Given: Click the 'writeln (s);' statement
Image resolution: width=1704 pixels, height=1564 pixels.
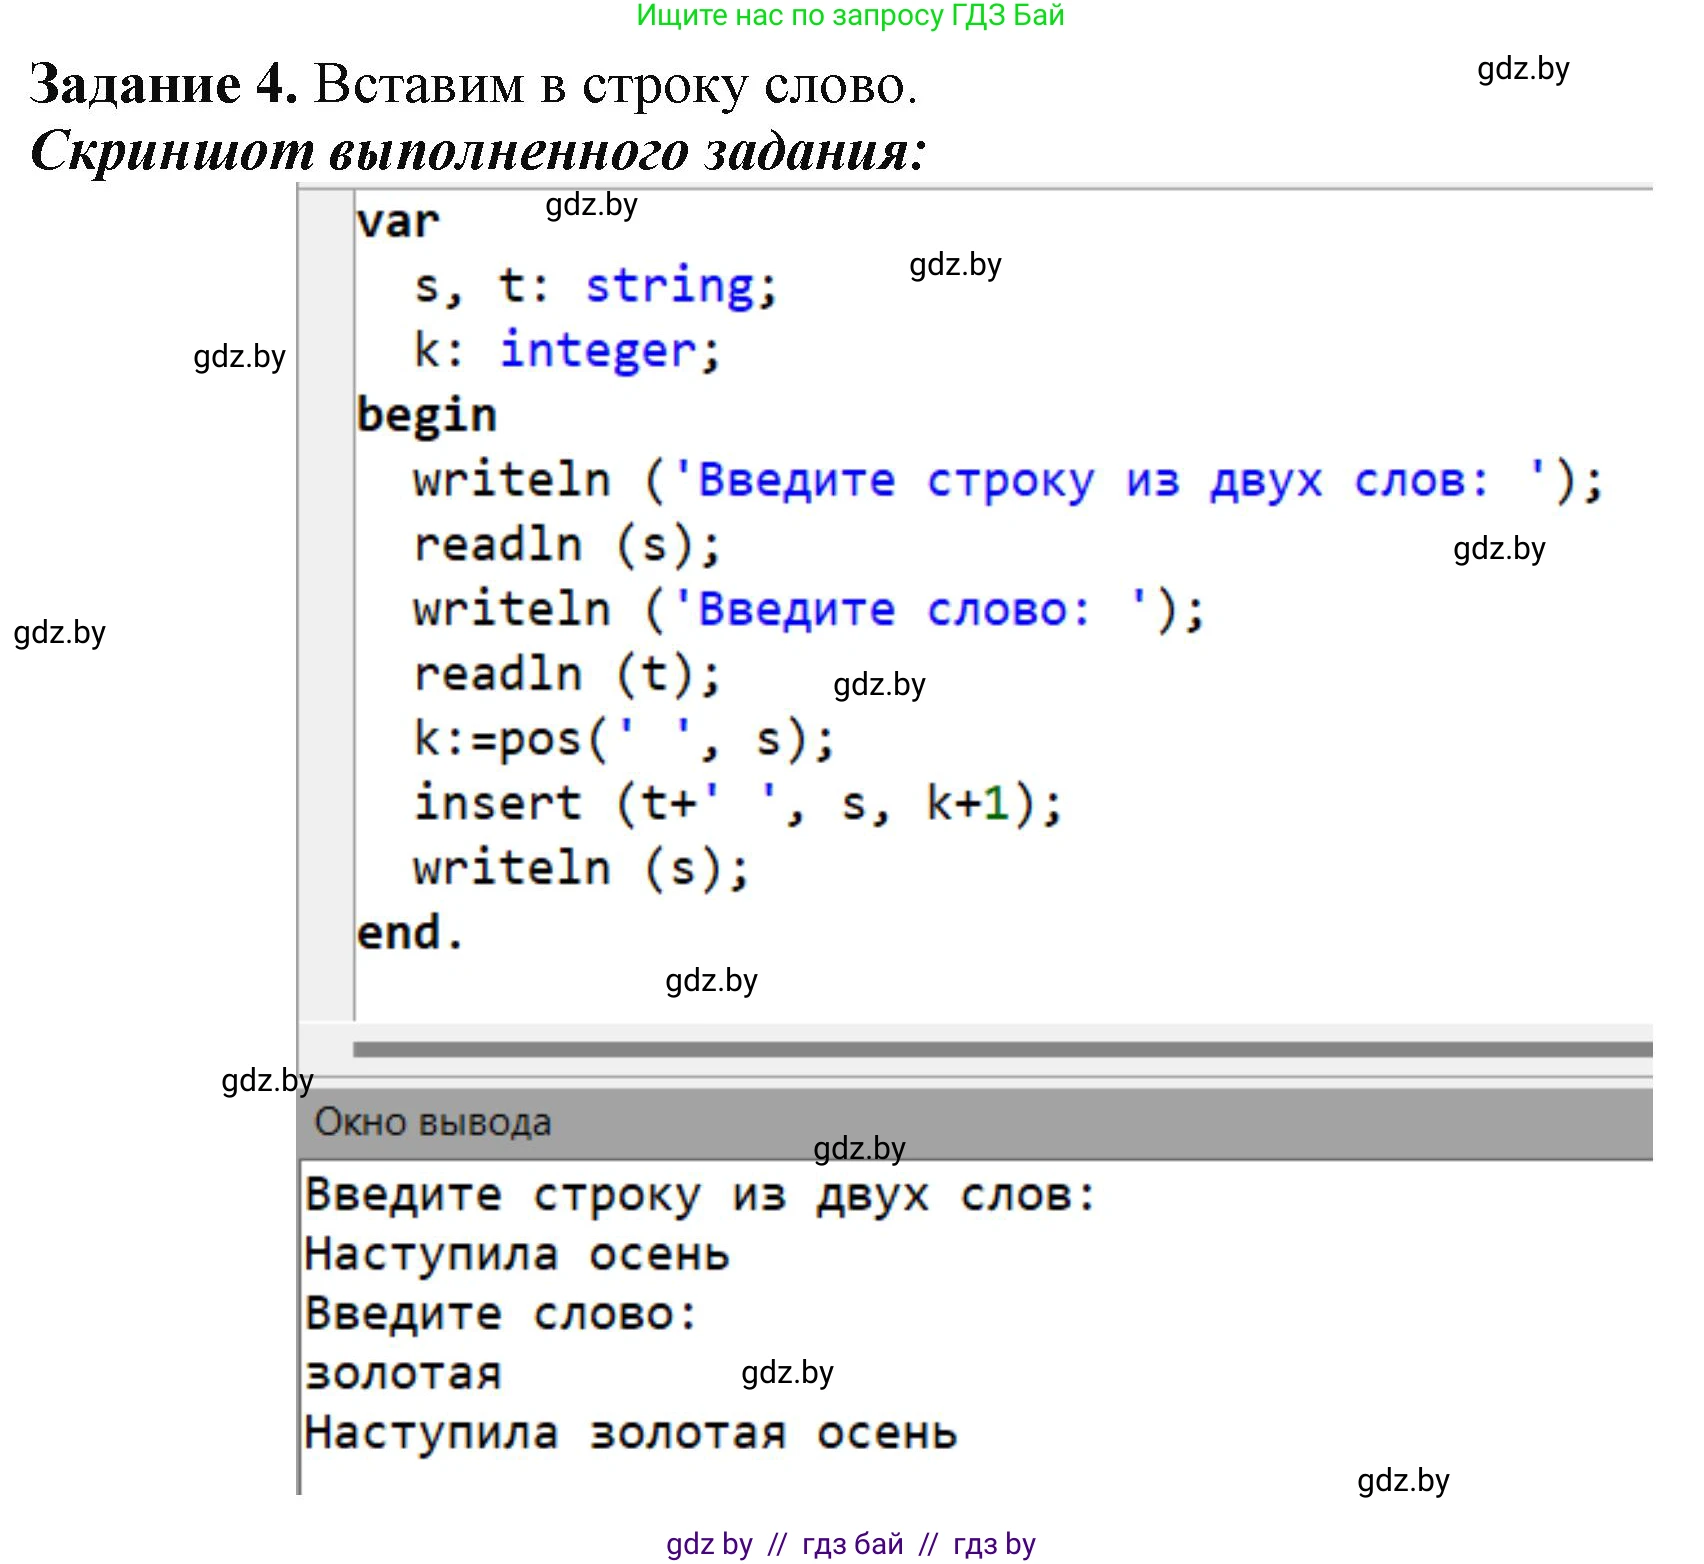Looking at the screenshot, I should coord(581,868).
